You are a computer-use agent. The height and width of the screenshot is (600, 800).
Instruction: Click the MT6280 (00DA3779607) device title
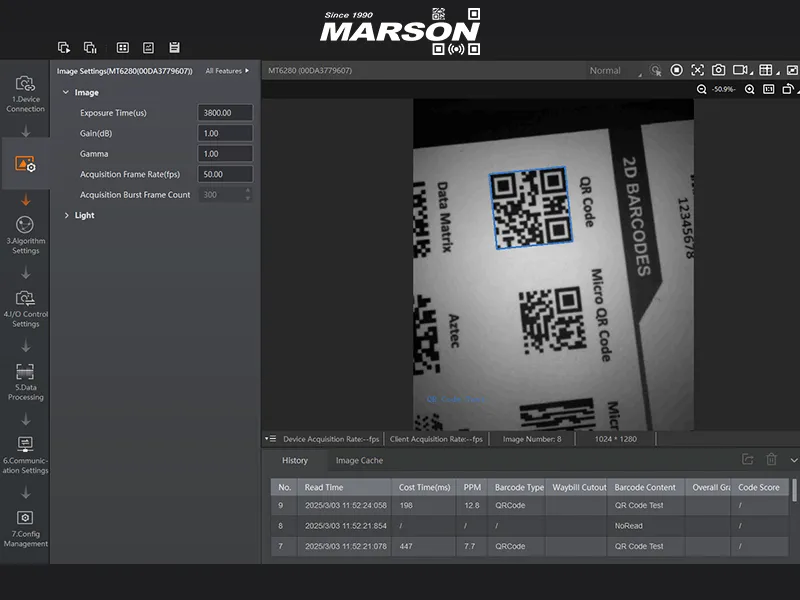tap(310, 70)
